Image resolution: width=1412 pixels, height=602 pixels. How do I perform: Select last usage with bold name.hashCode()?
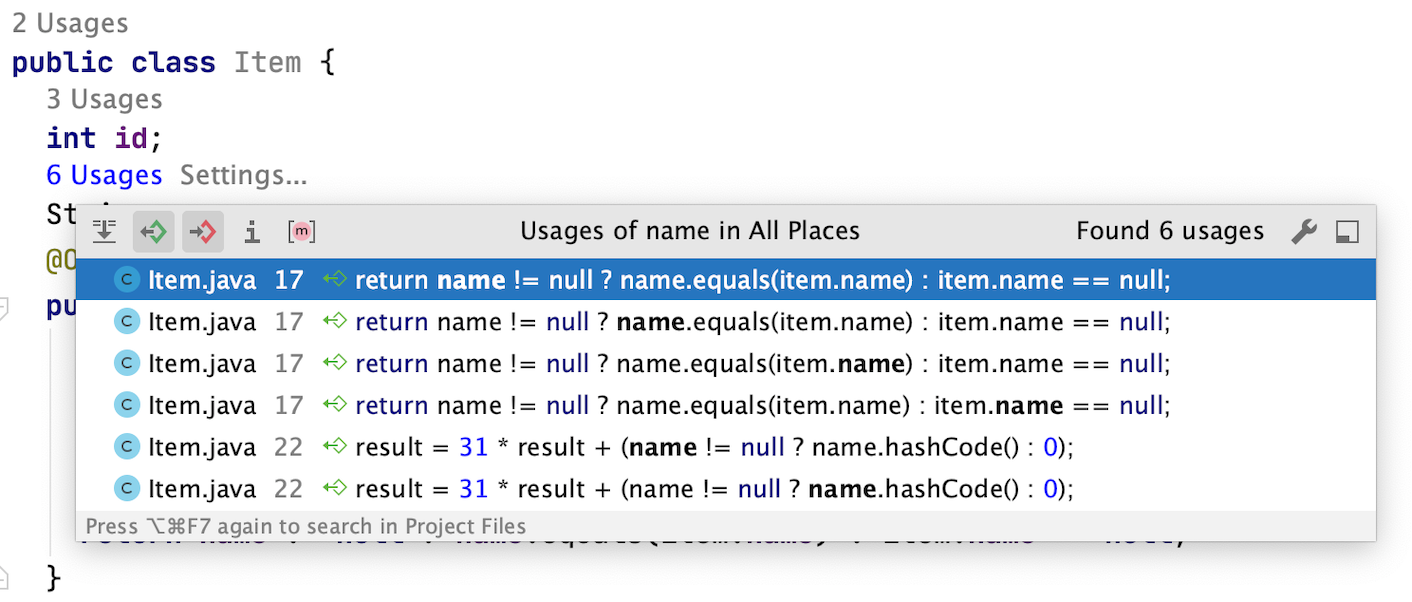[726, 489]
